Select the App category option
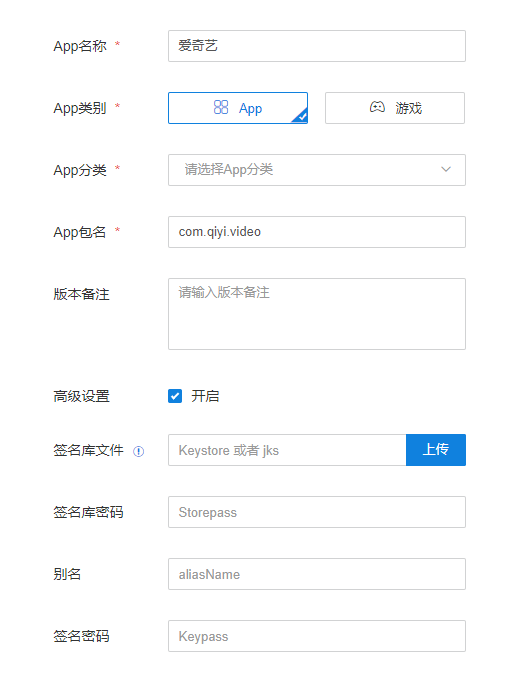 click(238, 108)
